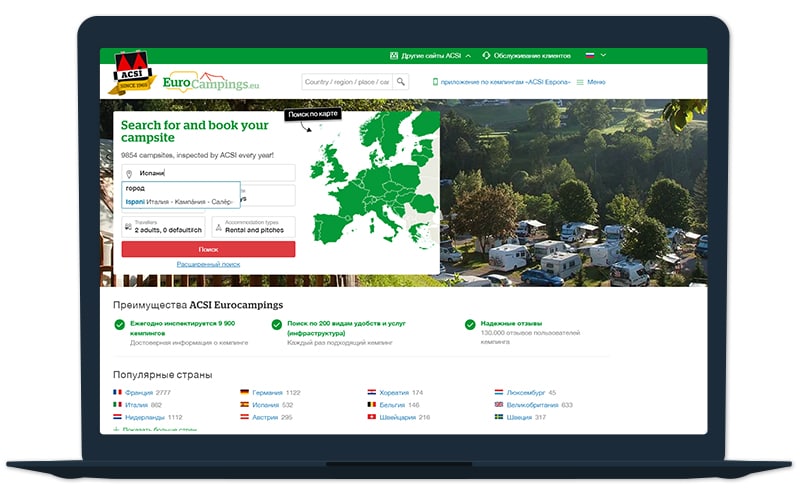Click the Swiss flag beside Швейцария
The height and width of the screenshot is (500, 800).
pyautogui.click(x=372, y=417)
